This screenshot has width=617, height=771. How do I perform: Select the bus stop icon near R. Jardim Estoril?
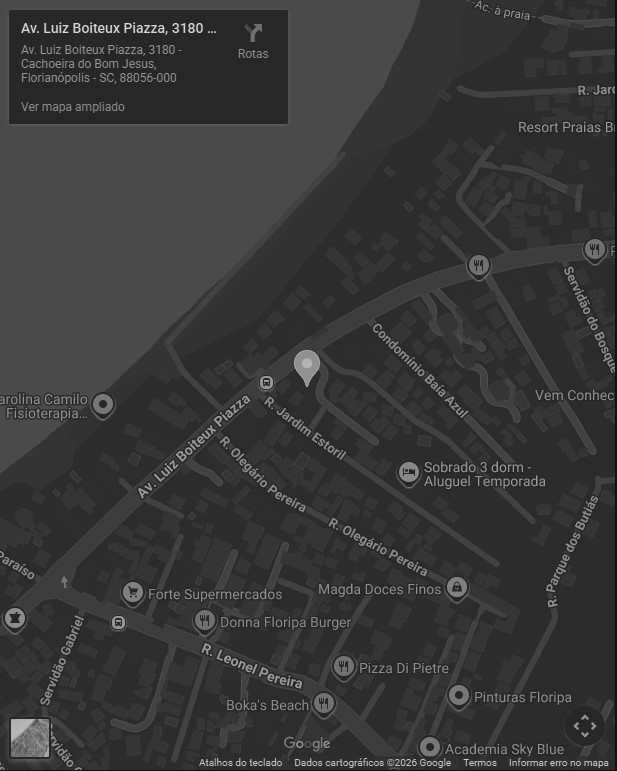coord(266,382)
